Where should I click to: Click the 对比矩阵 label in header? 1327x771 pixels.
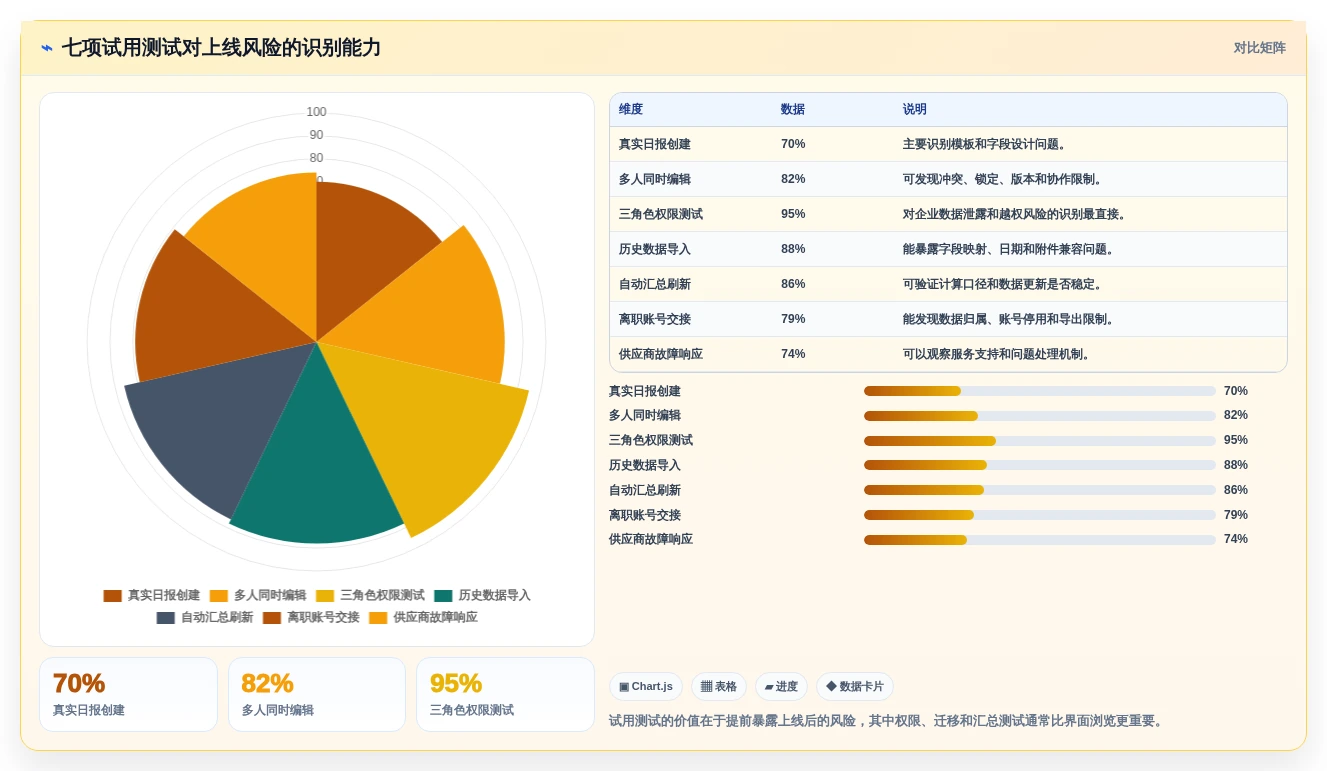click(1259, 48)
